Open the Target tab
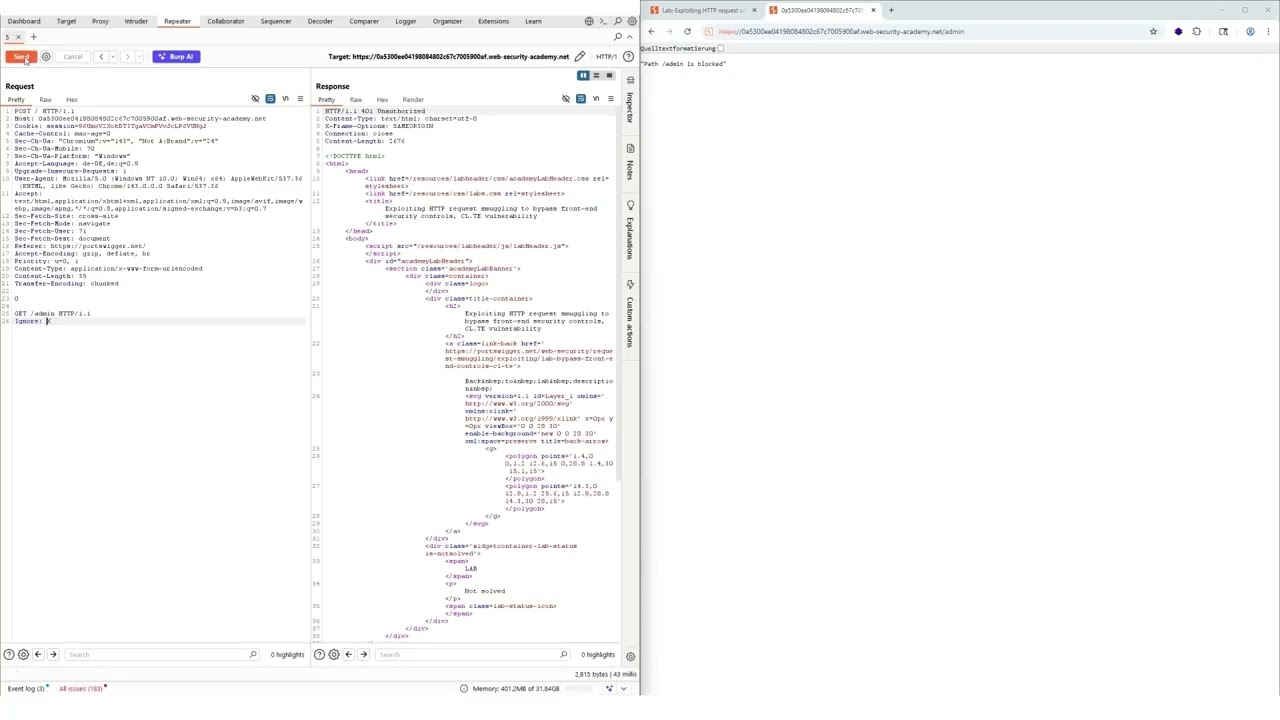The width and height of the screenshot is (1280, 720). 66,21
